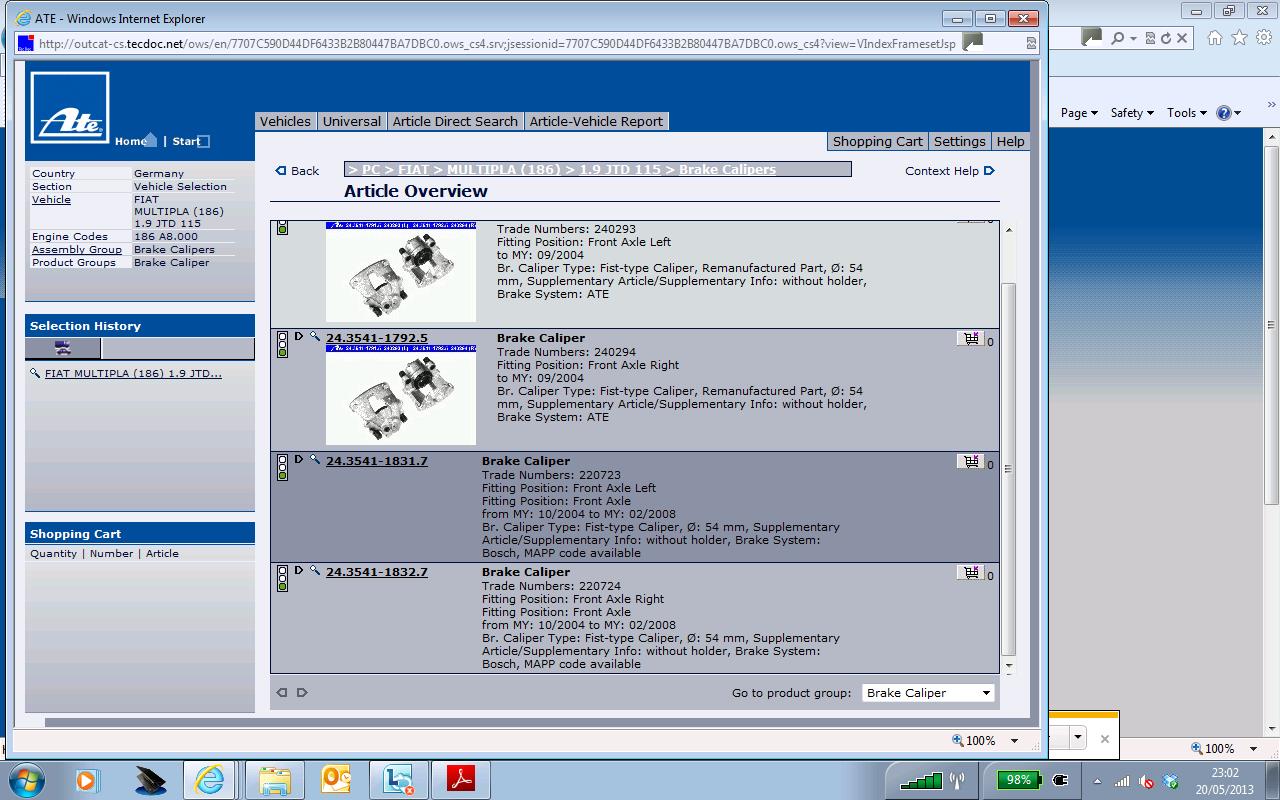
Task: Open Adobe Reader from taskbar
Action: [461, 779]
